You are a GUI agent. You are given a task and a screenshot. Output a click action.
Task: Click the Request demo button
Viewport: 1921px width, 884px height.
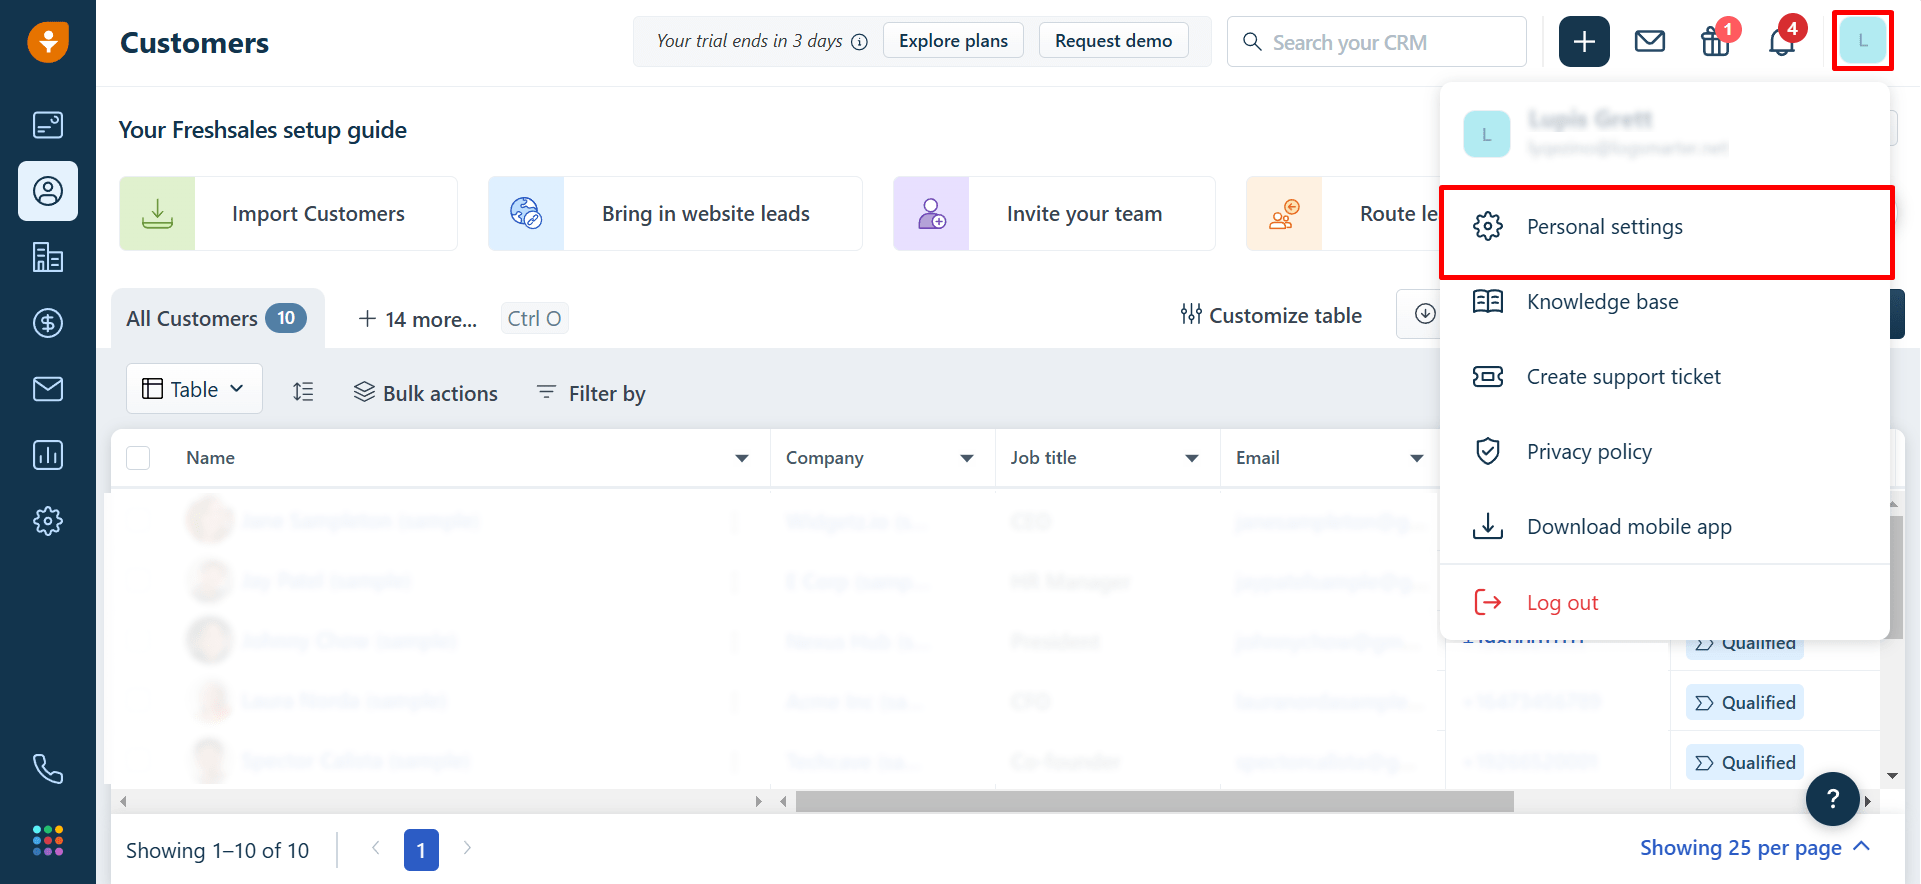pyautogui.click(x=1114, y=41)
